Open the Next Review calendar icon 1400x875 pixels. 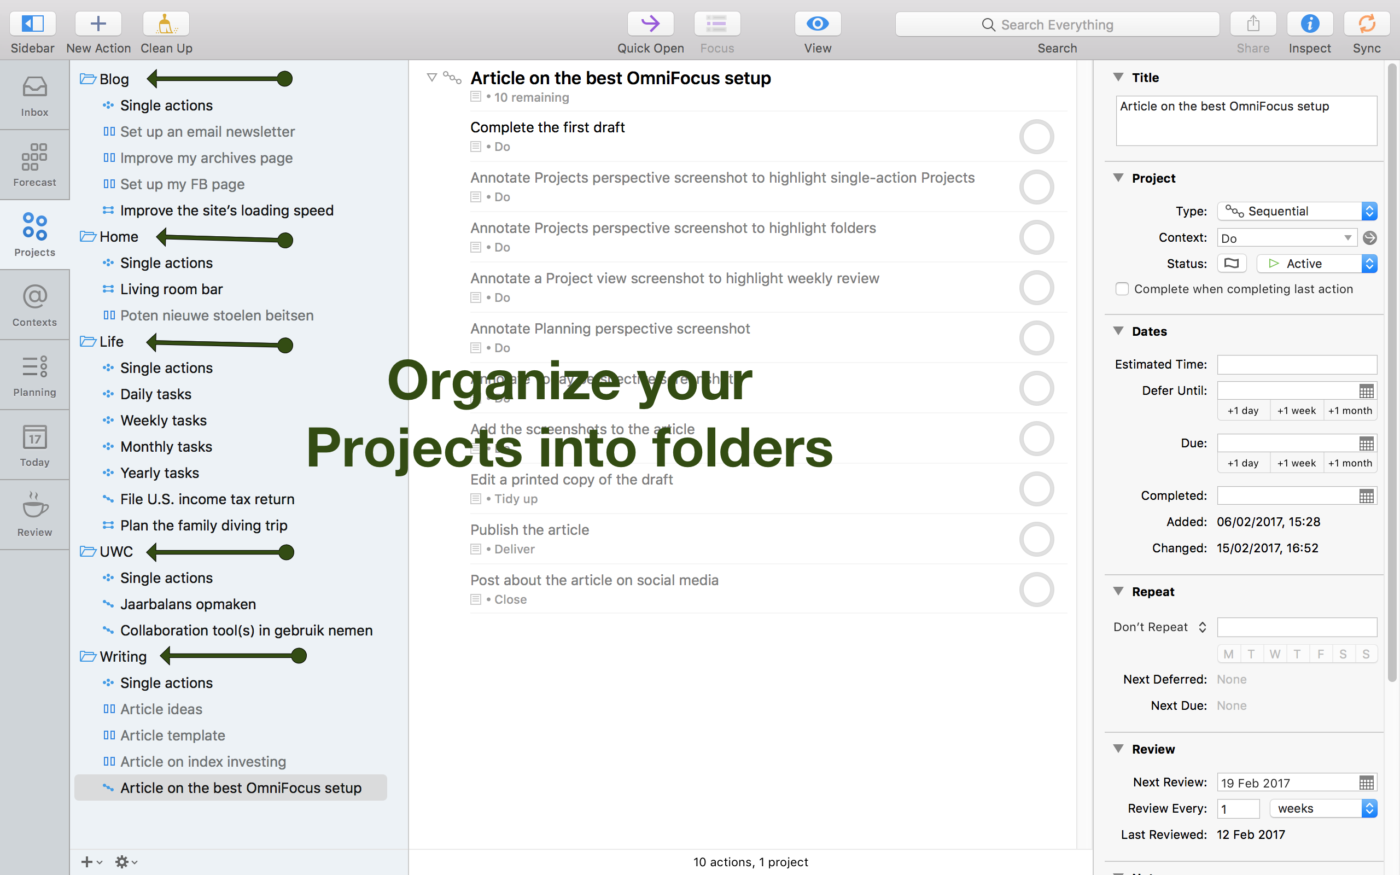(1367, 783)
